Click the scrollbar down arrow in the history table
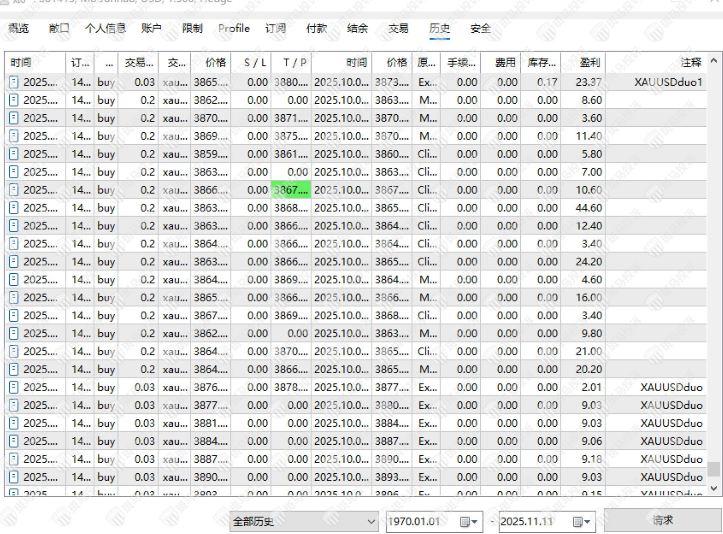723x534 pixels. (x=713, y=487)
